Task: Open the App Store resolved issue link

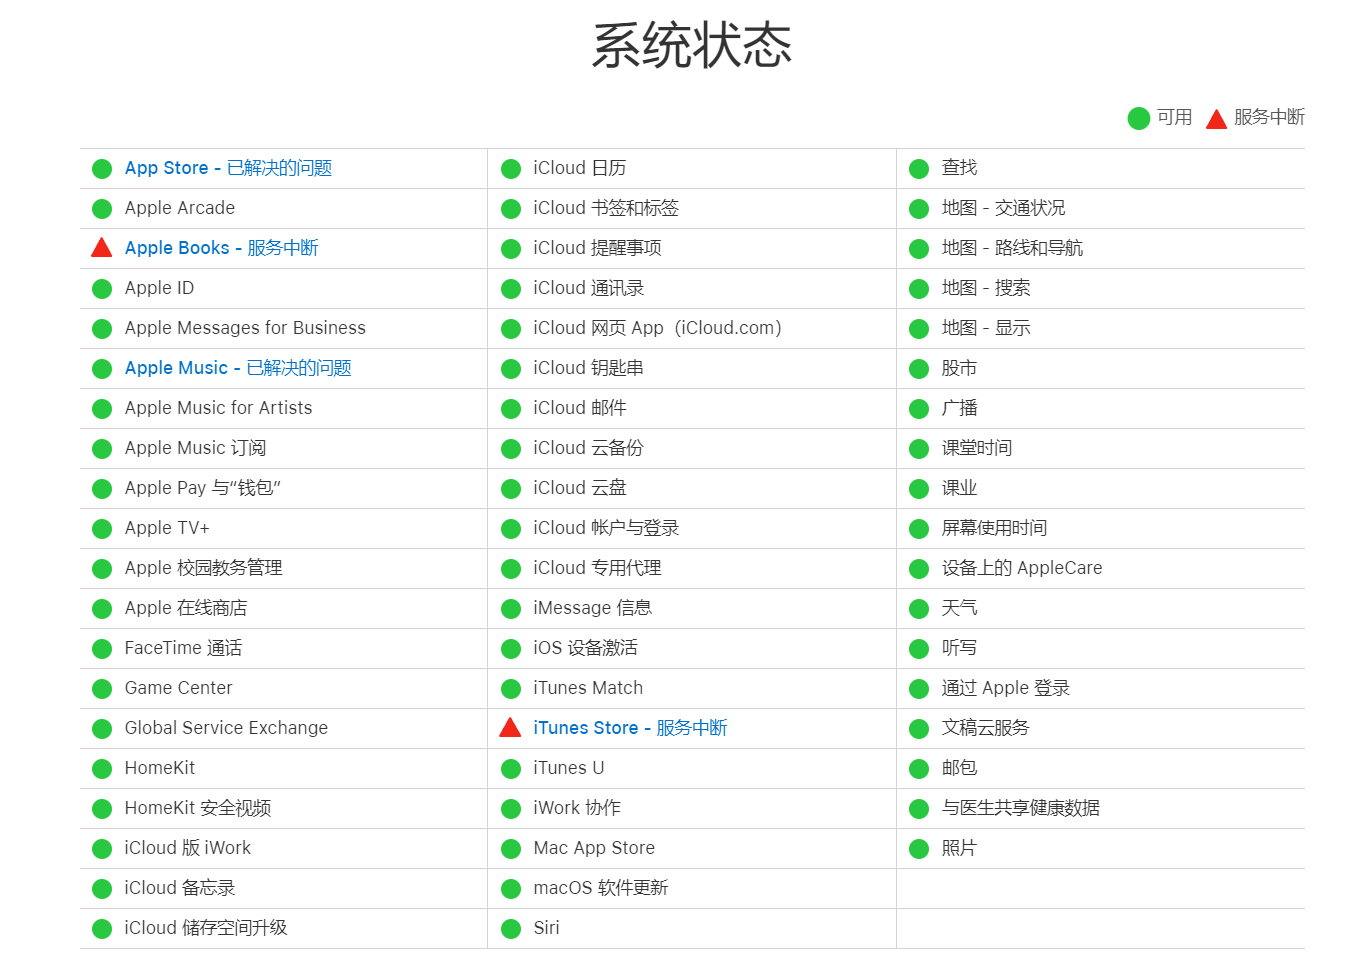Action: pos(228,168)
